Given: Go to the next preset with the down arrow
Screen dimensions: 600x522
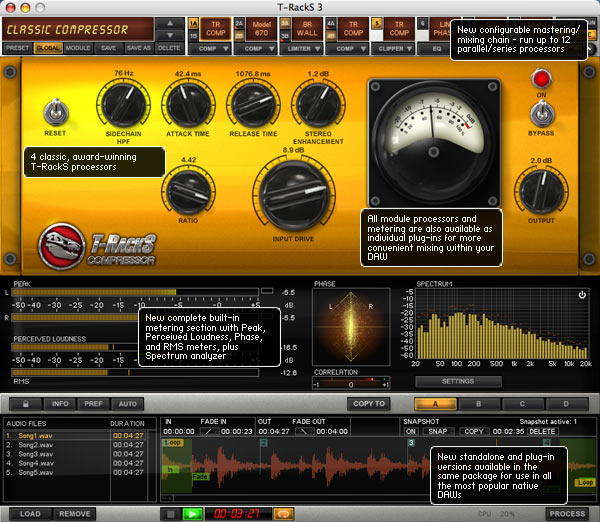Looking at the screenshot, I should [170, 35].
